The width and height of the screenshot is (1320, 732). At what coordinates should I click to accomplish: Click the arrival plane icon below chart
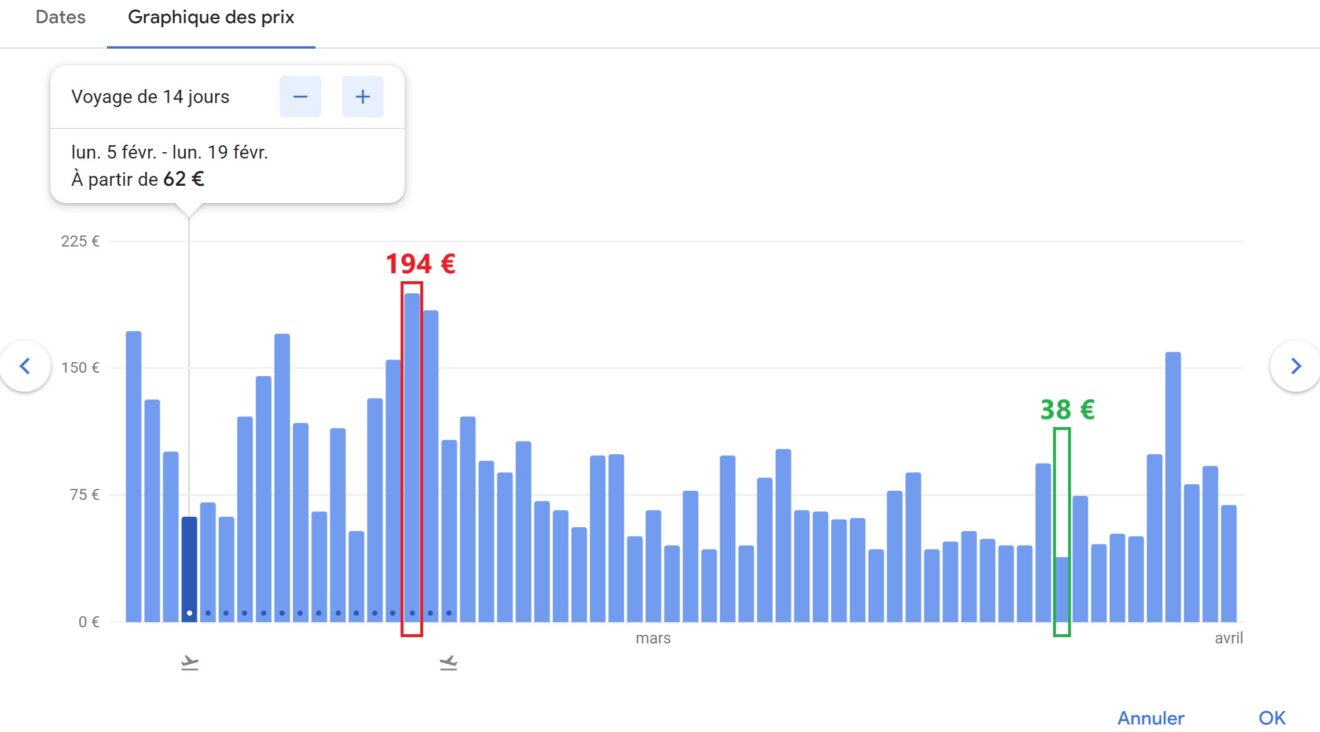[448, 663]
